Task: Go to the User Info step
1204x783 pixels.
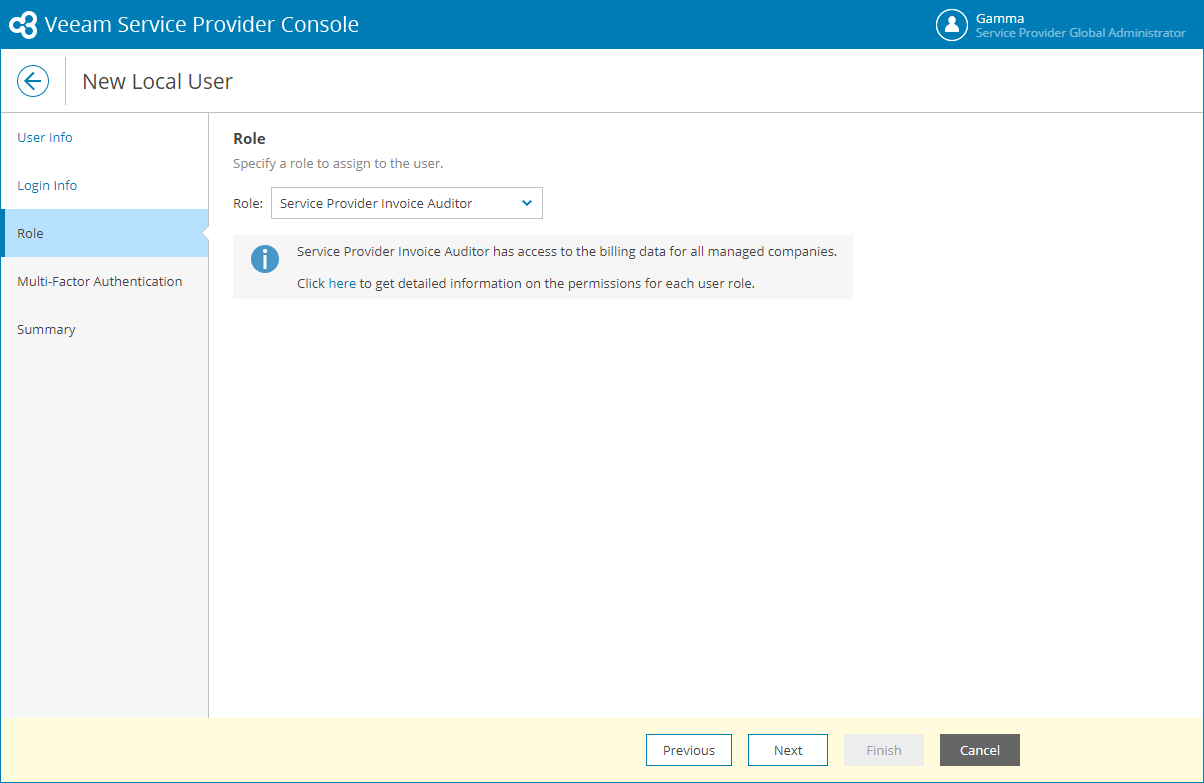Action: pyautogui.click(x=45, y=137)
